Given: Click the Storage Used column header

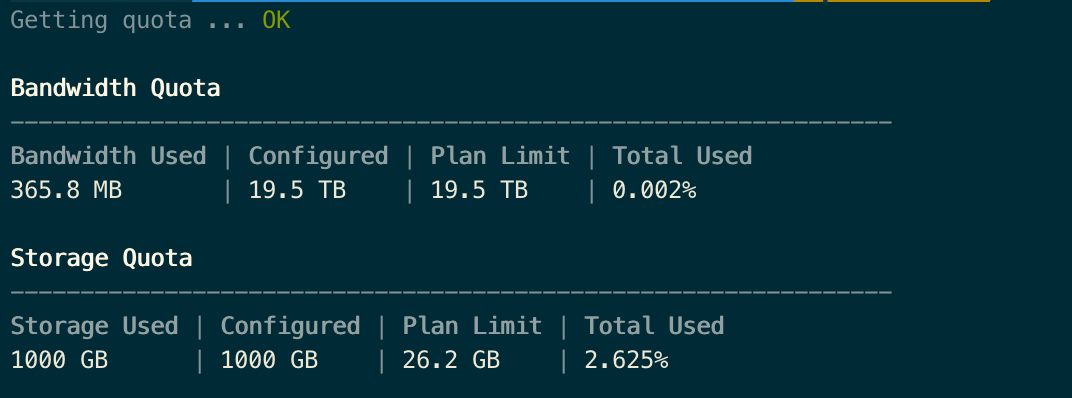Looking at the screenshot, I should 94,326.
